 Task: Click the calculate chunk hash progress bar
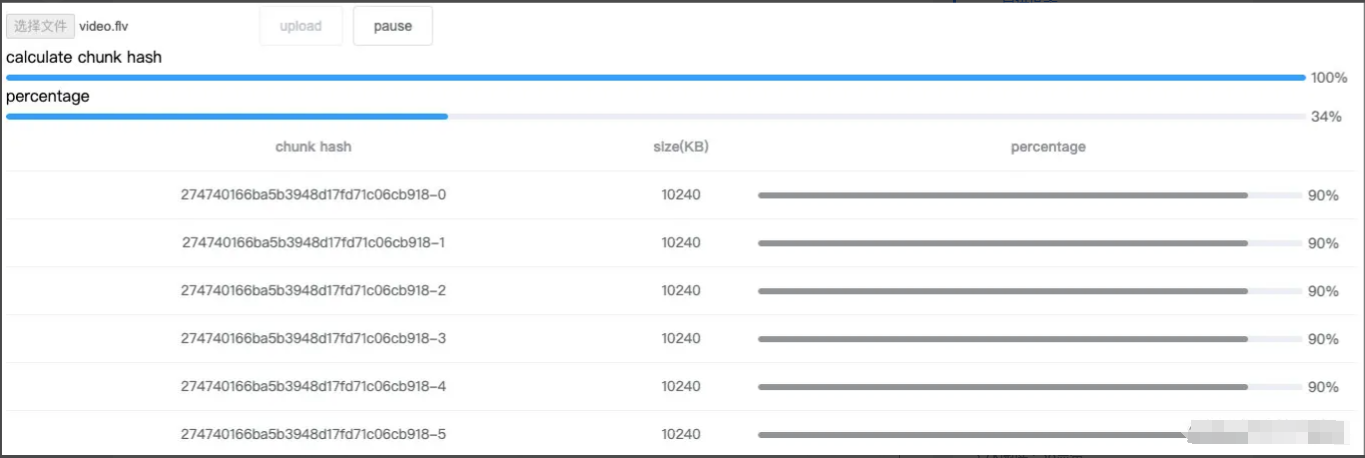[x=655, y=77]
